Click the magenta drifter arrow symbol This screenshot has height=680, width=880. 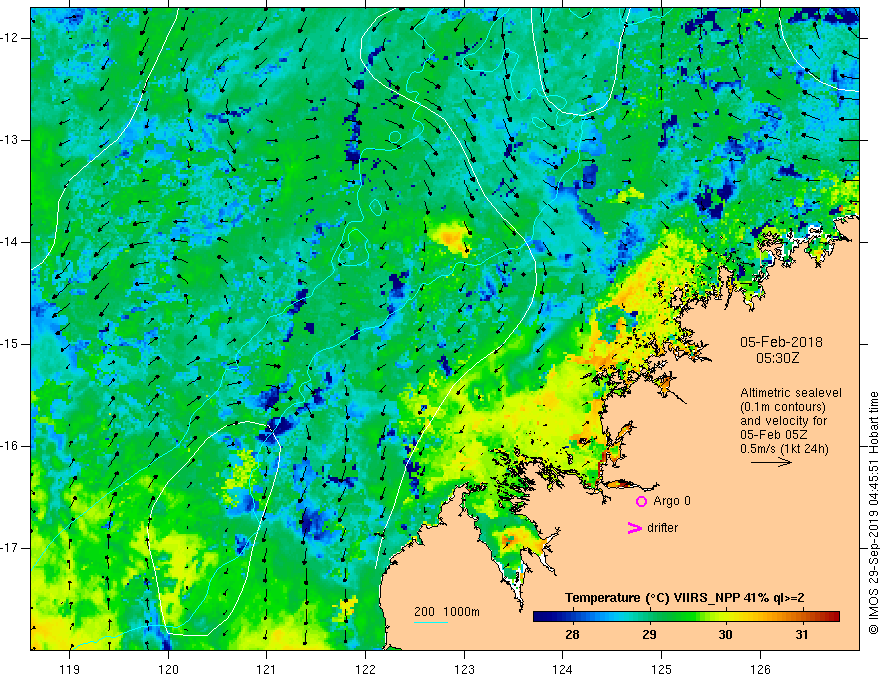pyautogui.click(x=635, y=528)
